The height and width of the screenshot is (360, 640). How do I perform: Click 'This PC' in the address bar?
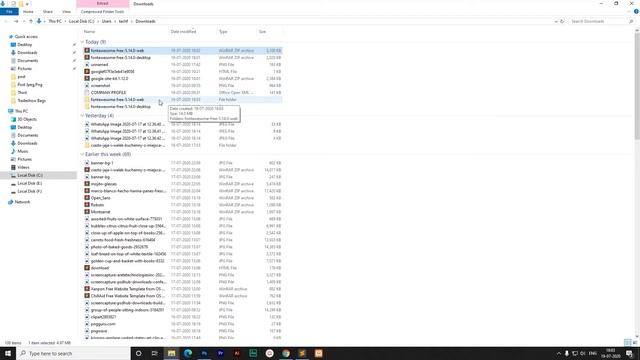[55, 21]
